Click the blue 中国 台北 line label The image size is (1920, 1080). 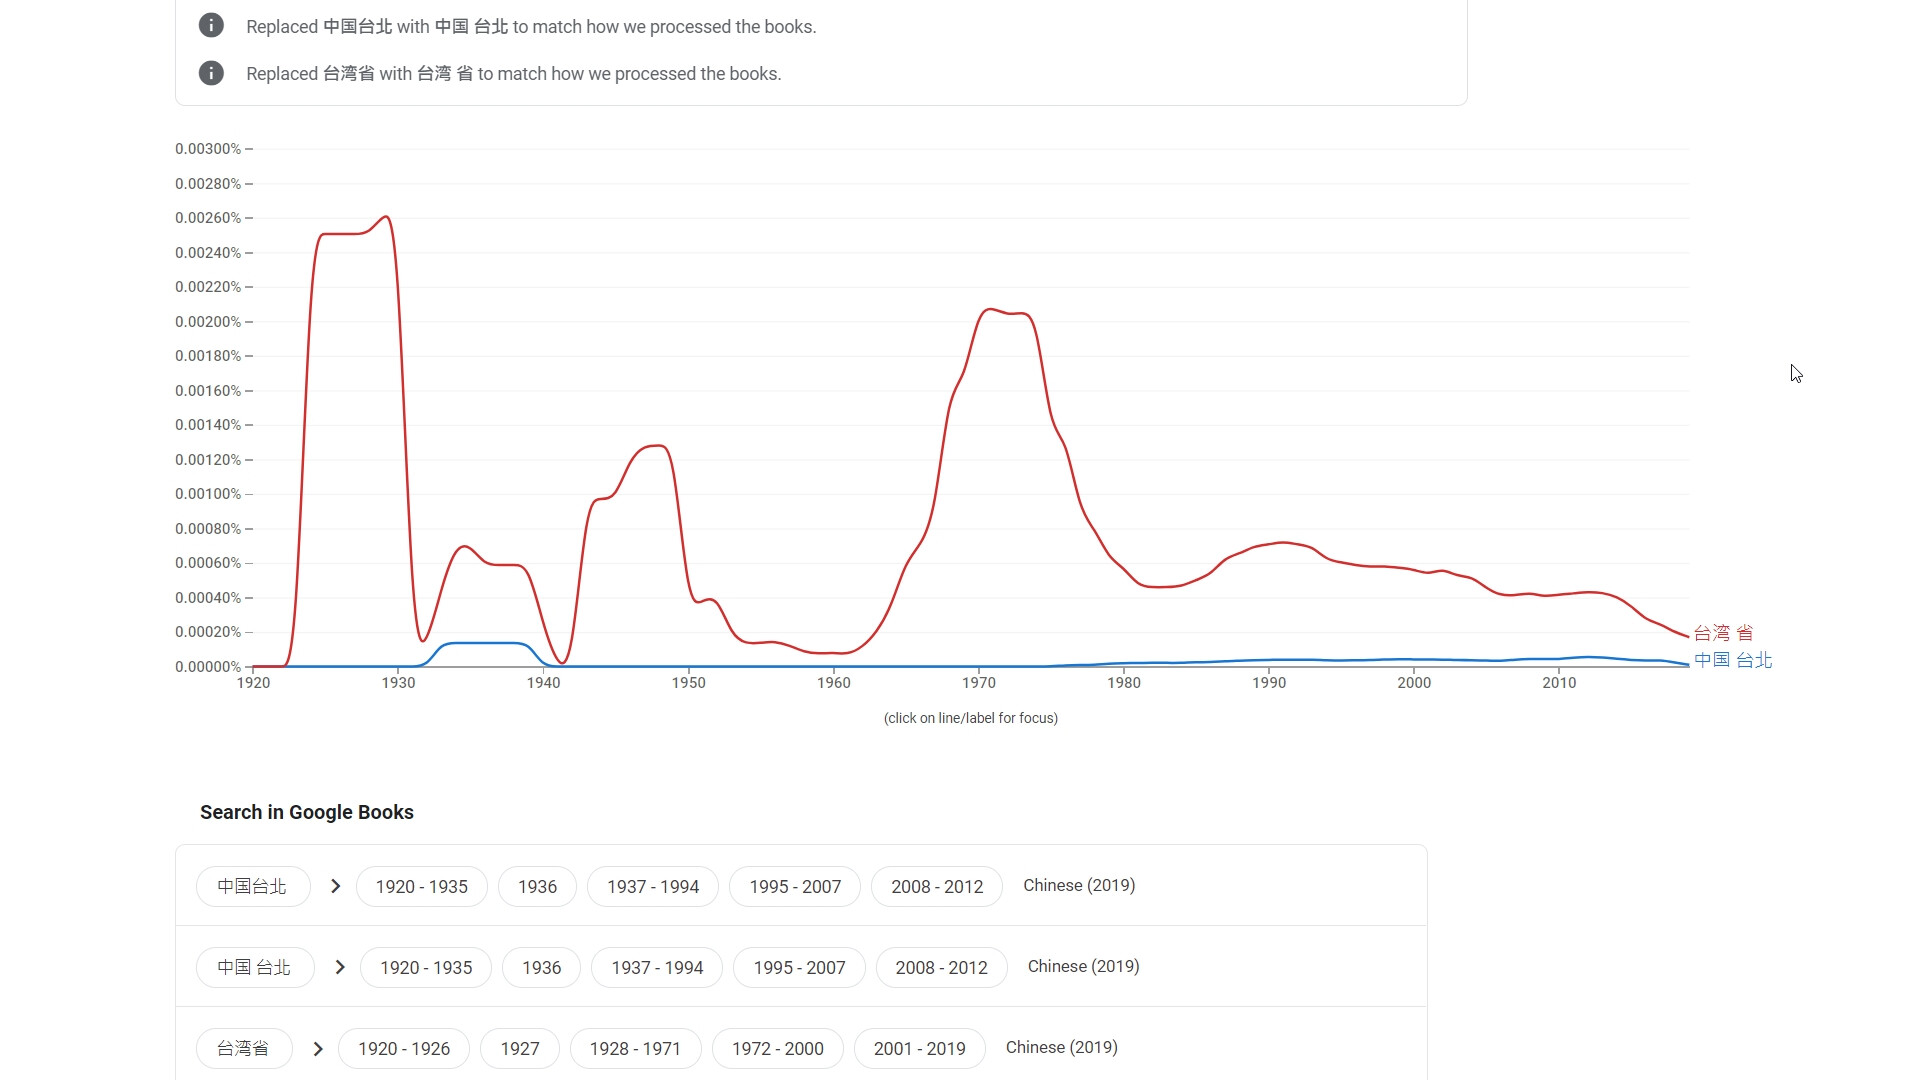(1732, 660)
